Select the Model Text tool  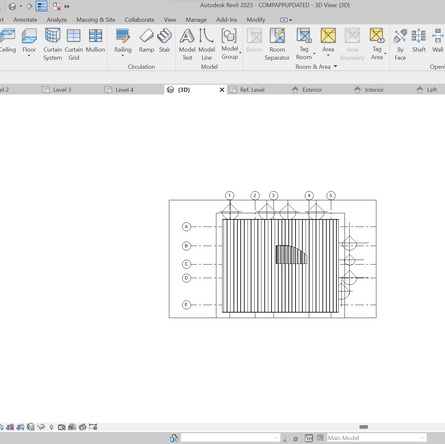pos(187,44)
